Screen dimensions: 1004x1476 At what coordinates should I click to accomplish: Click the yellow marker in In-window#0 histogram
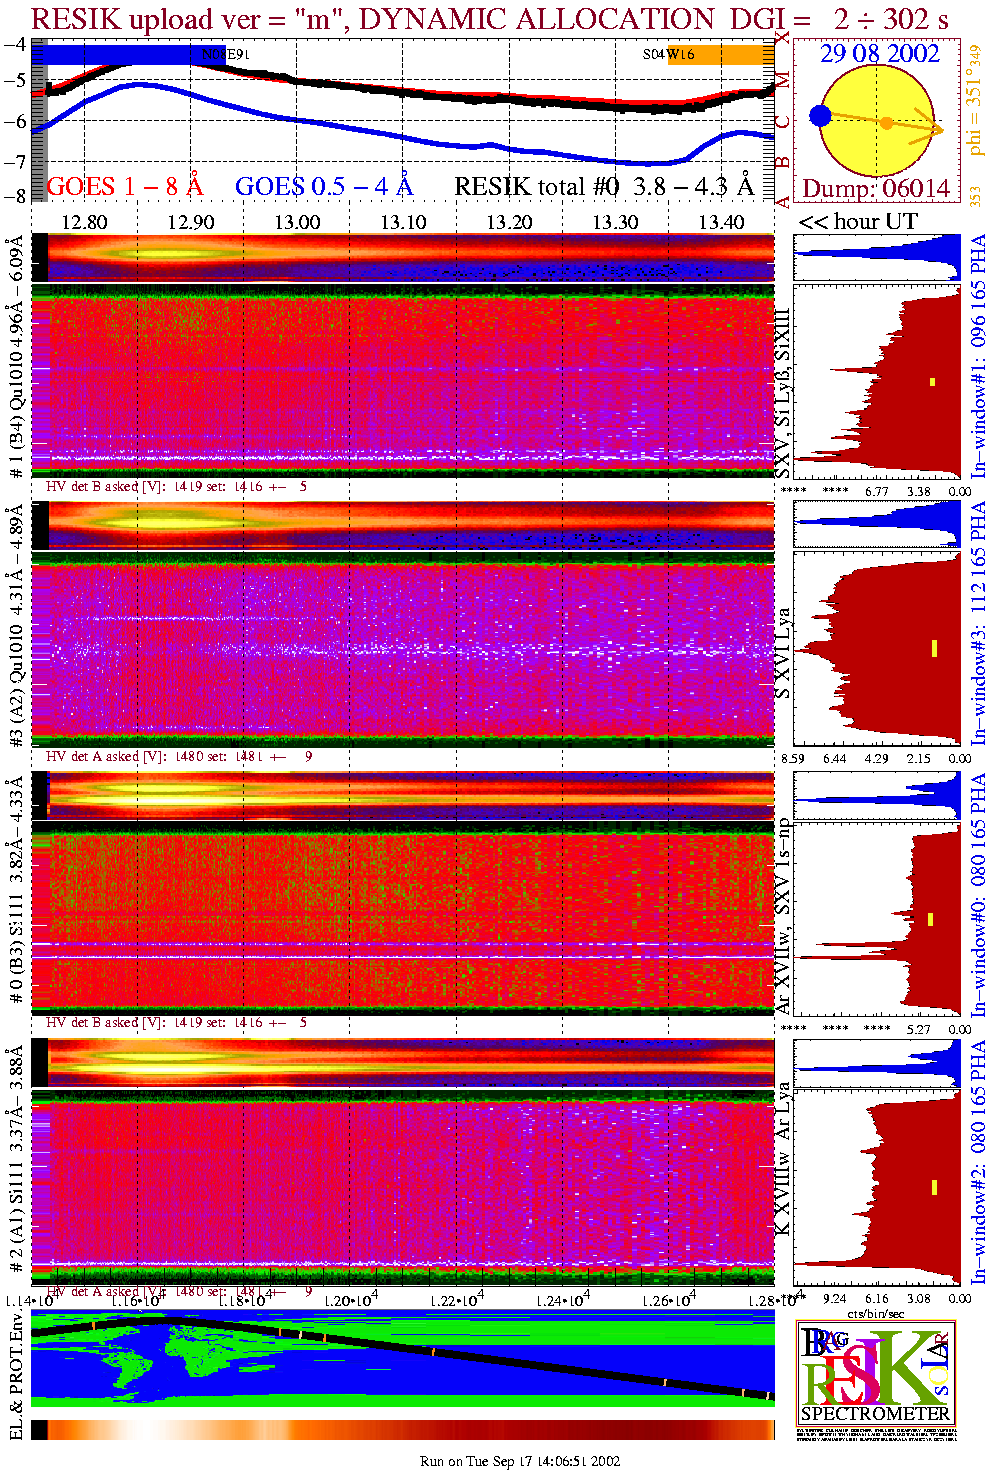coord(931,919)
